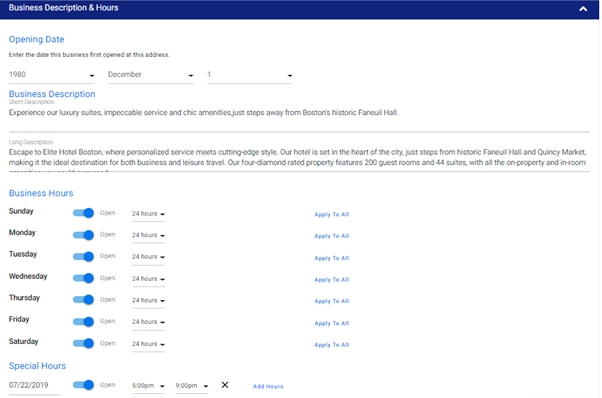
Task: Open Wednesday 24 hours dropdown
Action: (x=148, y=279)
